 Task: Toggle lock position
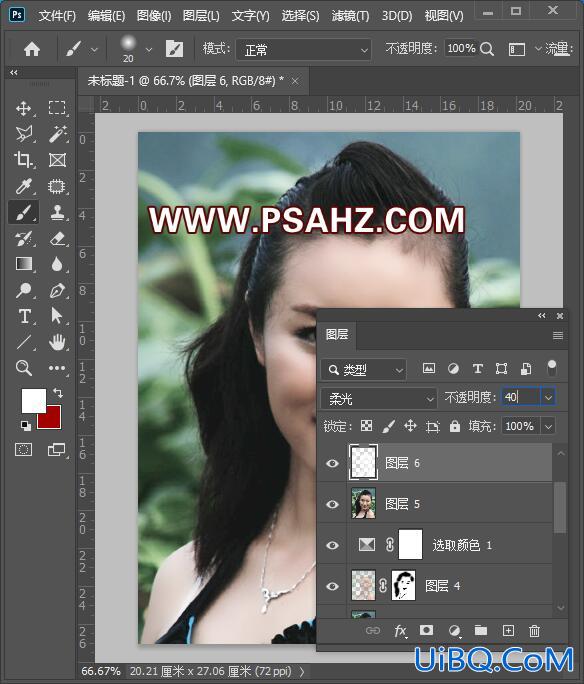[410, 426]
